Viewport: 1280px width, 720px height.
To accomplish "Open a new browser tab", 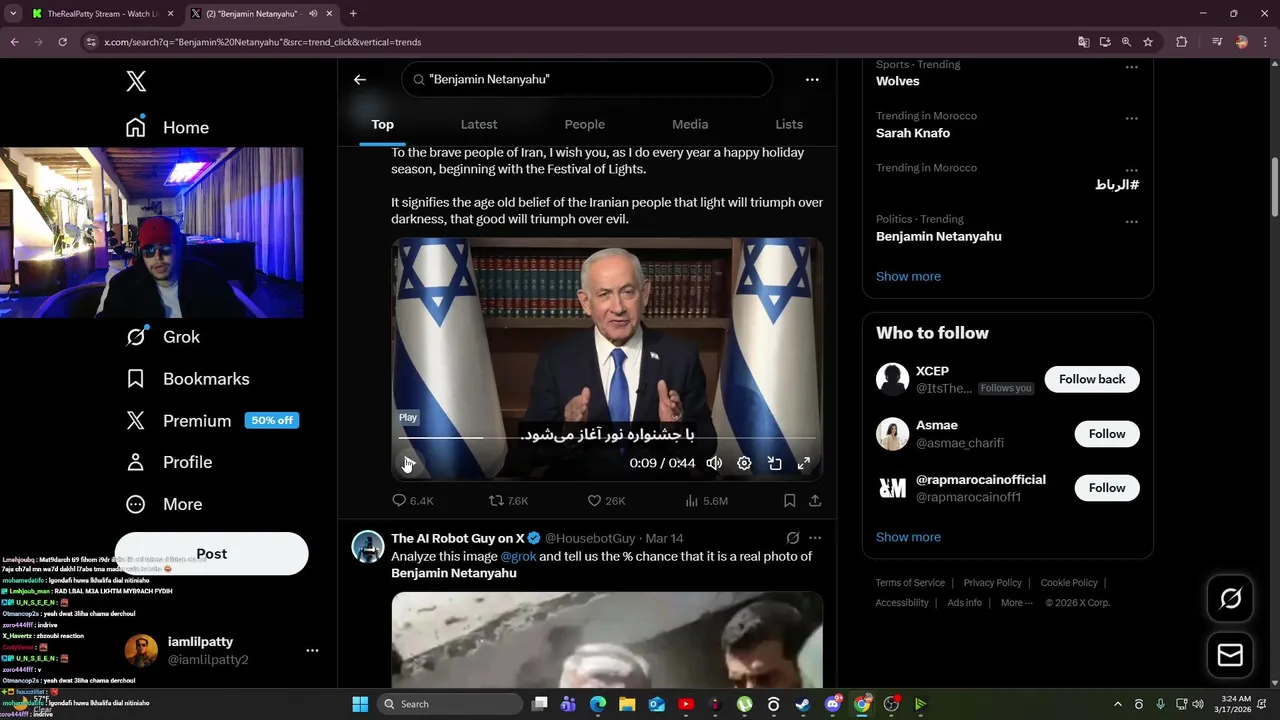I will coord(353,14).
